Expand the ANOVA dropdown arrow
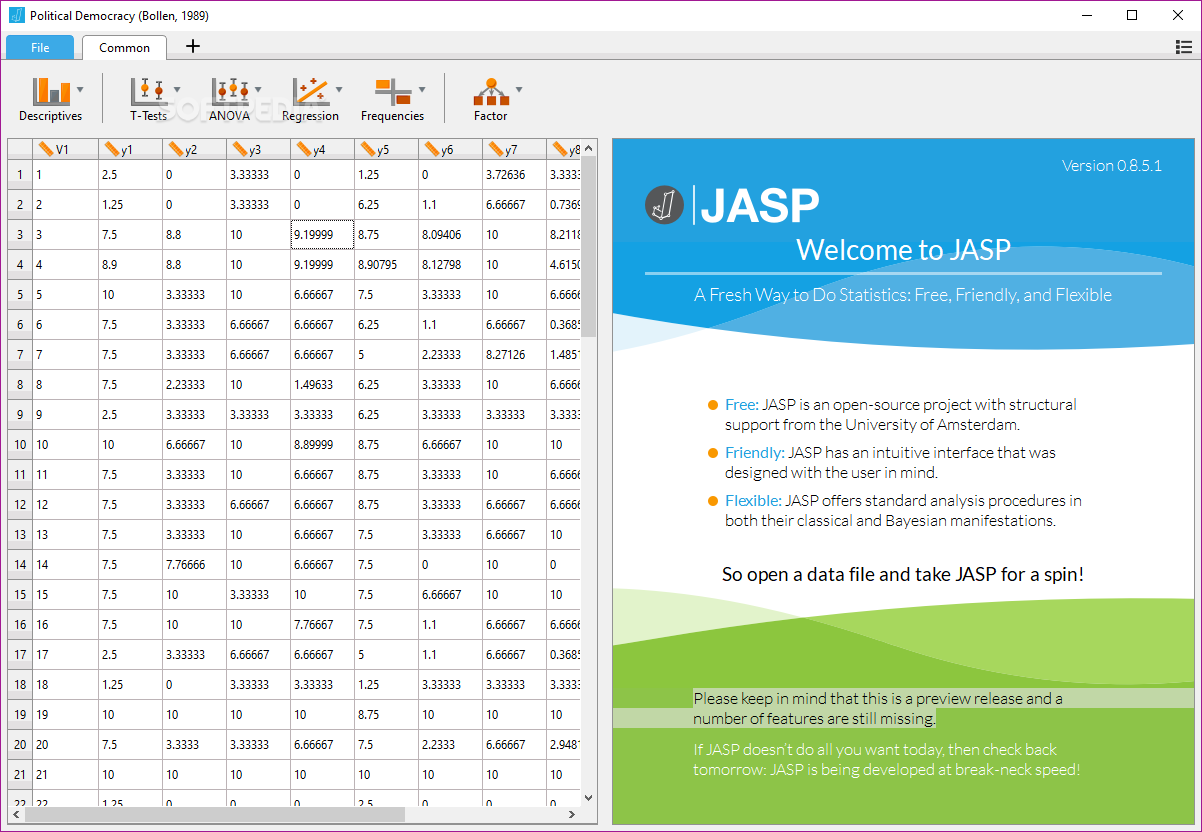Image resolution: width=1202 pixels, height=832 pixels. [x=258, y=89]
